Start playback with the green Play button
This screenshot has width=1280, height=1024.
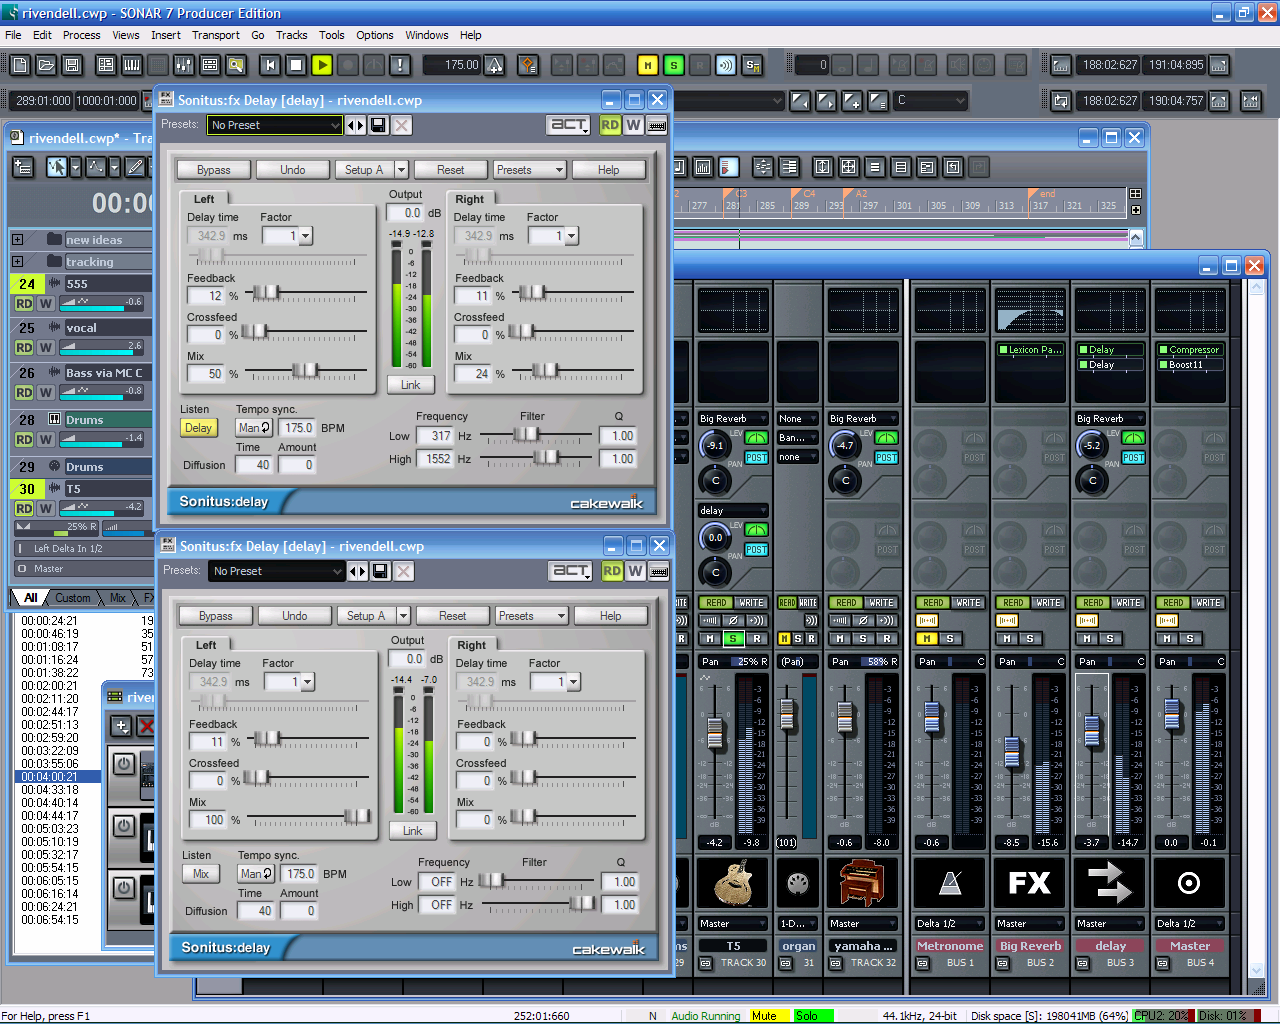(322, 65)
